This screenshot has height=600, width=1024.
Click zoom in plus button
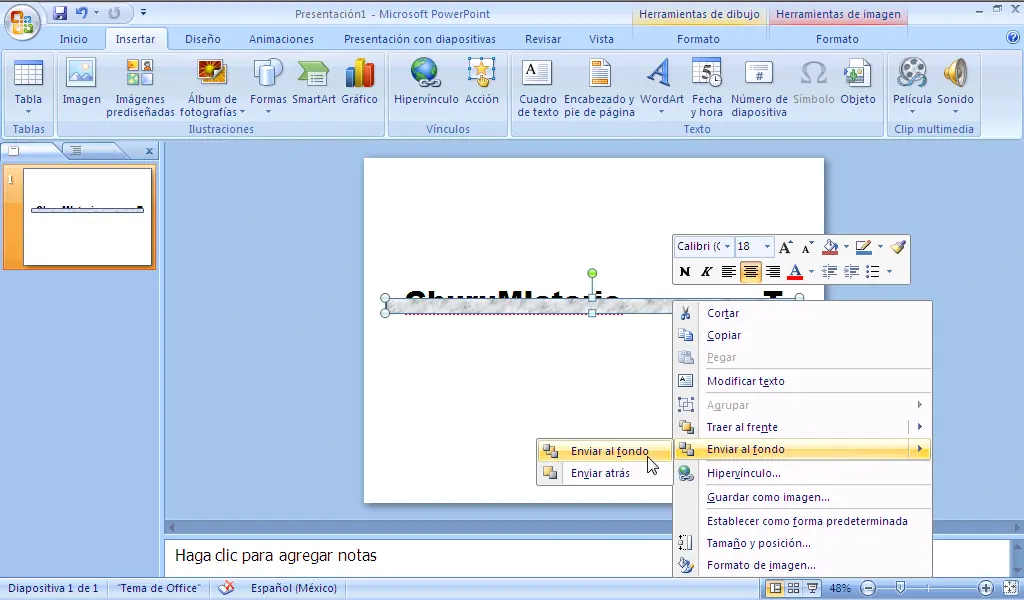985,588
